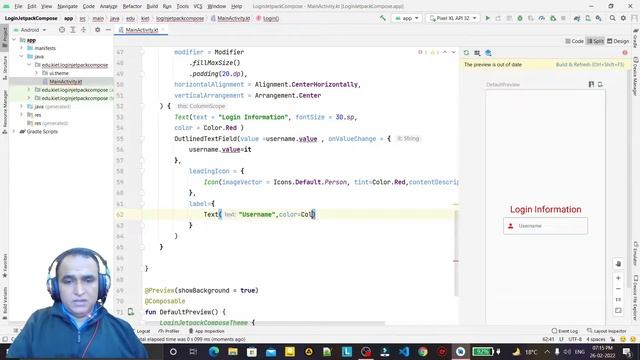Viewport: 640px width, 360px height.
Task: Click the Stop red square button
Action: [x=563, y=18]
